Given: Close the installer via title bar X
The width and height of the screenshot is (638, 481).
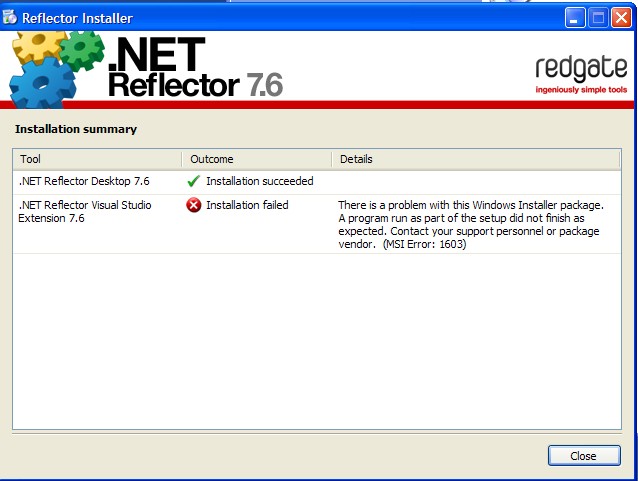Looking at the screenshot, I should 621,18.
